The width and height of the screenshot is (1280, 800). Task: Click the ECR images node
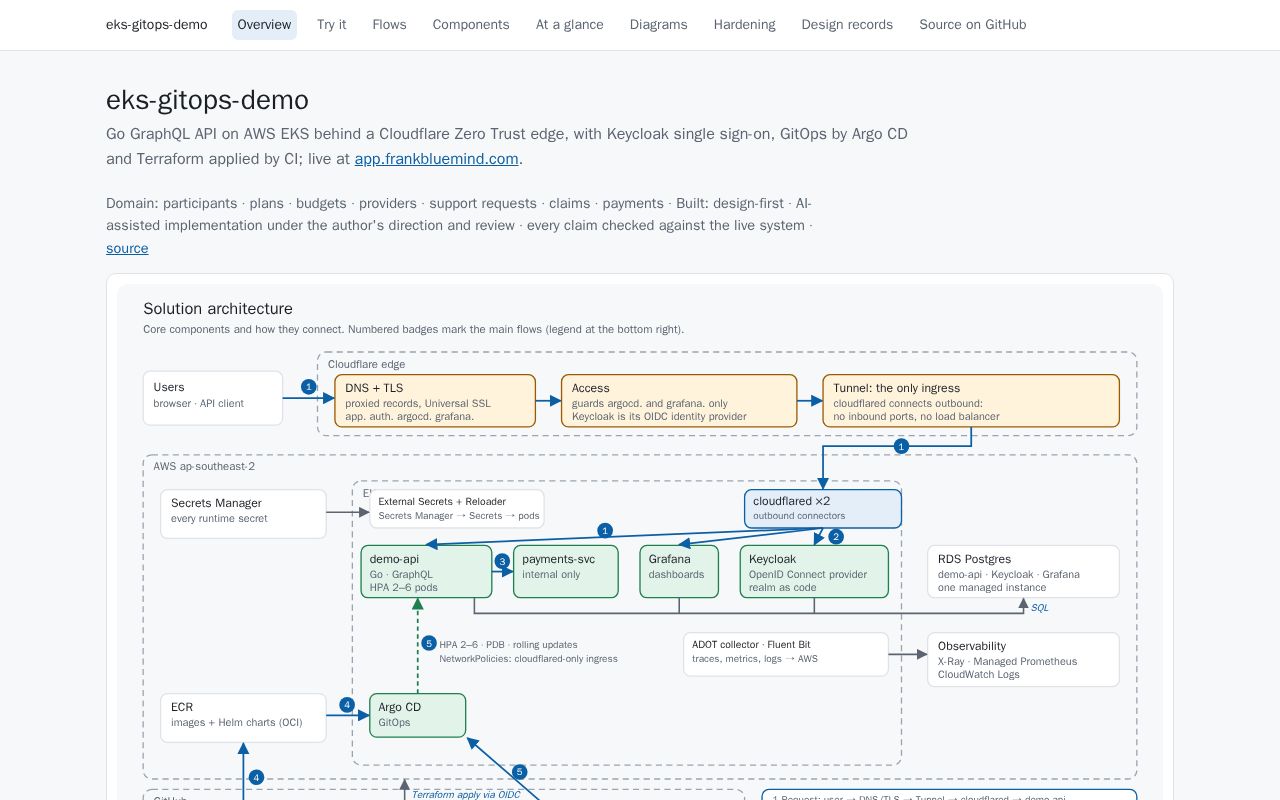pos(243,718)
